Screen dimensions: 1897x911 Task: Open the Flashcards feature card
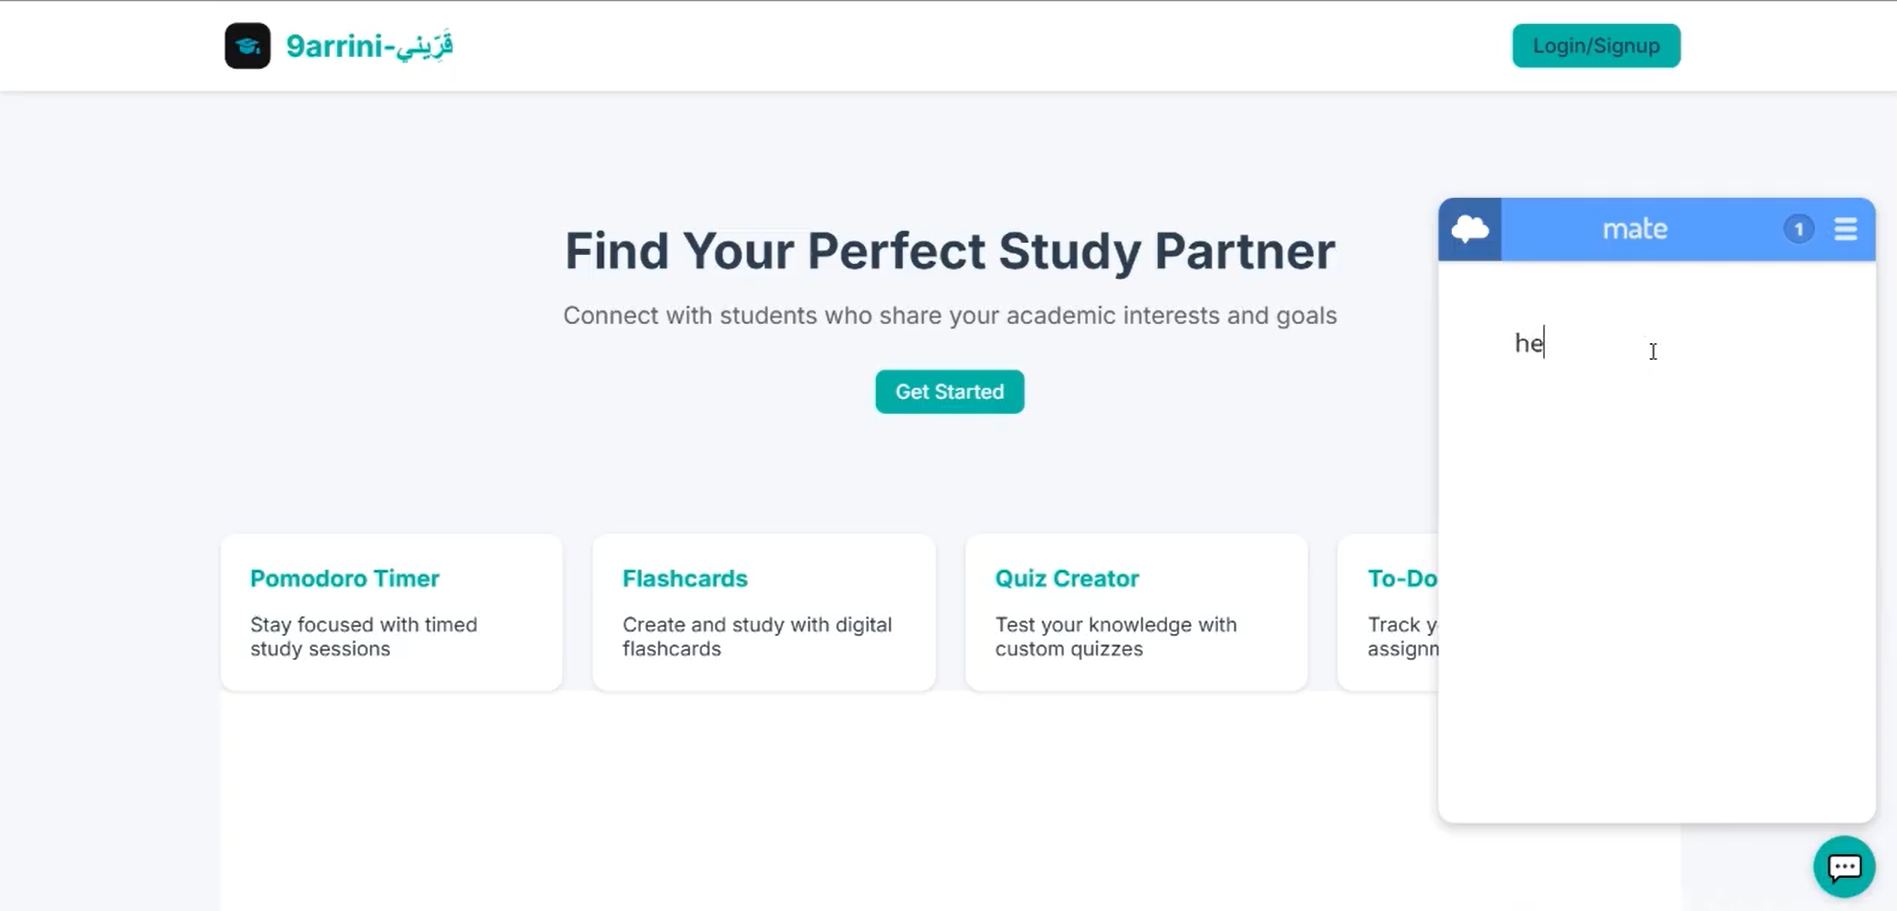coord(764,612)
